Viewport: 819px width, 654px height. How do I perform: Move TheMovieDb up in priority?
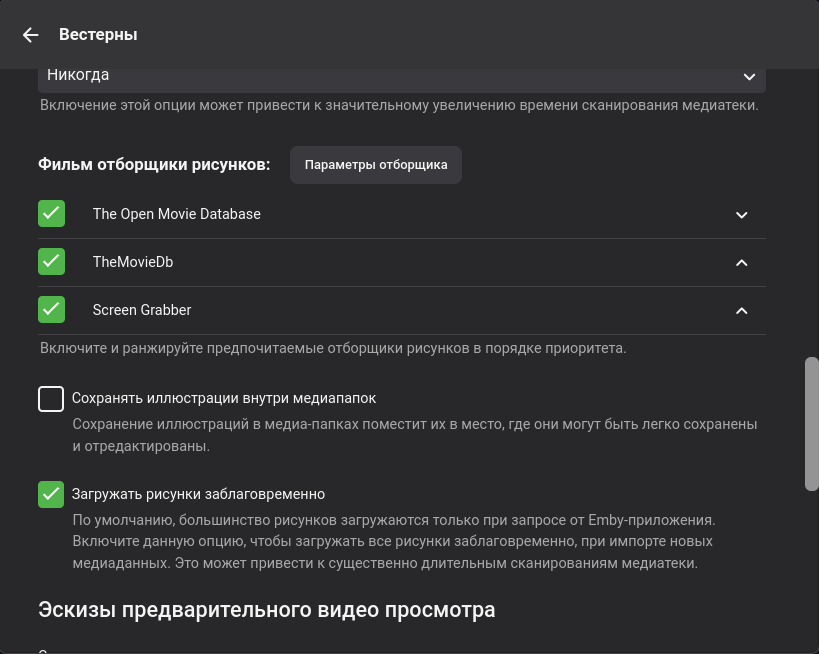pos(741,263)
